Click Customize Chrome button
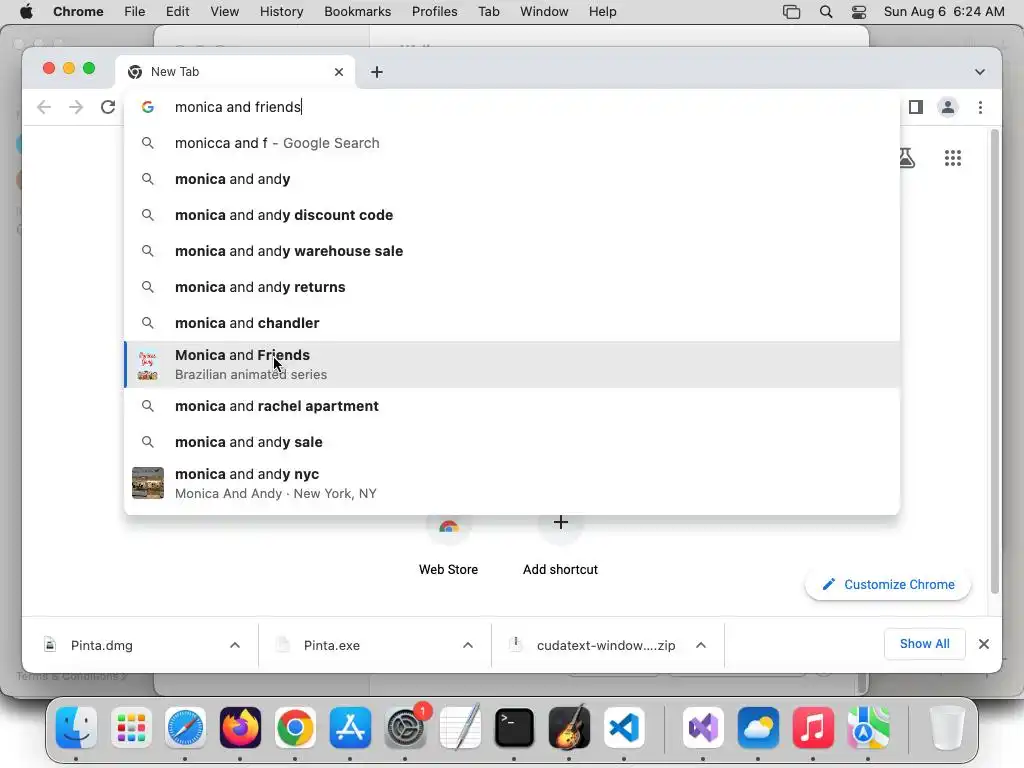 pos(888,584)
